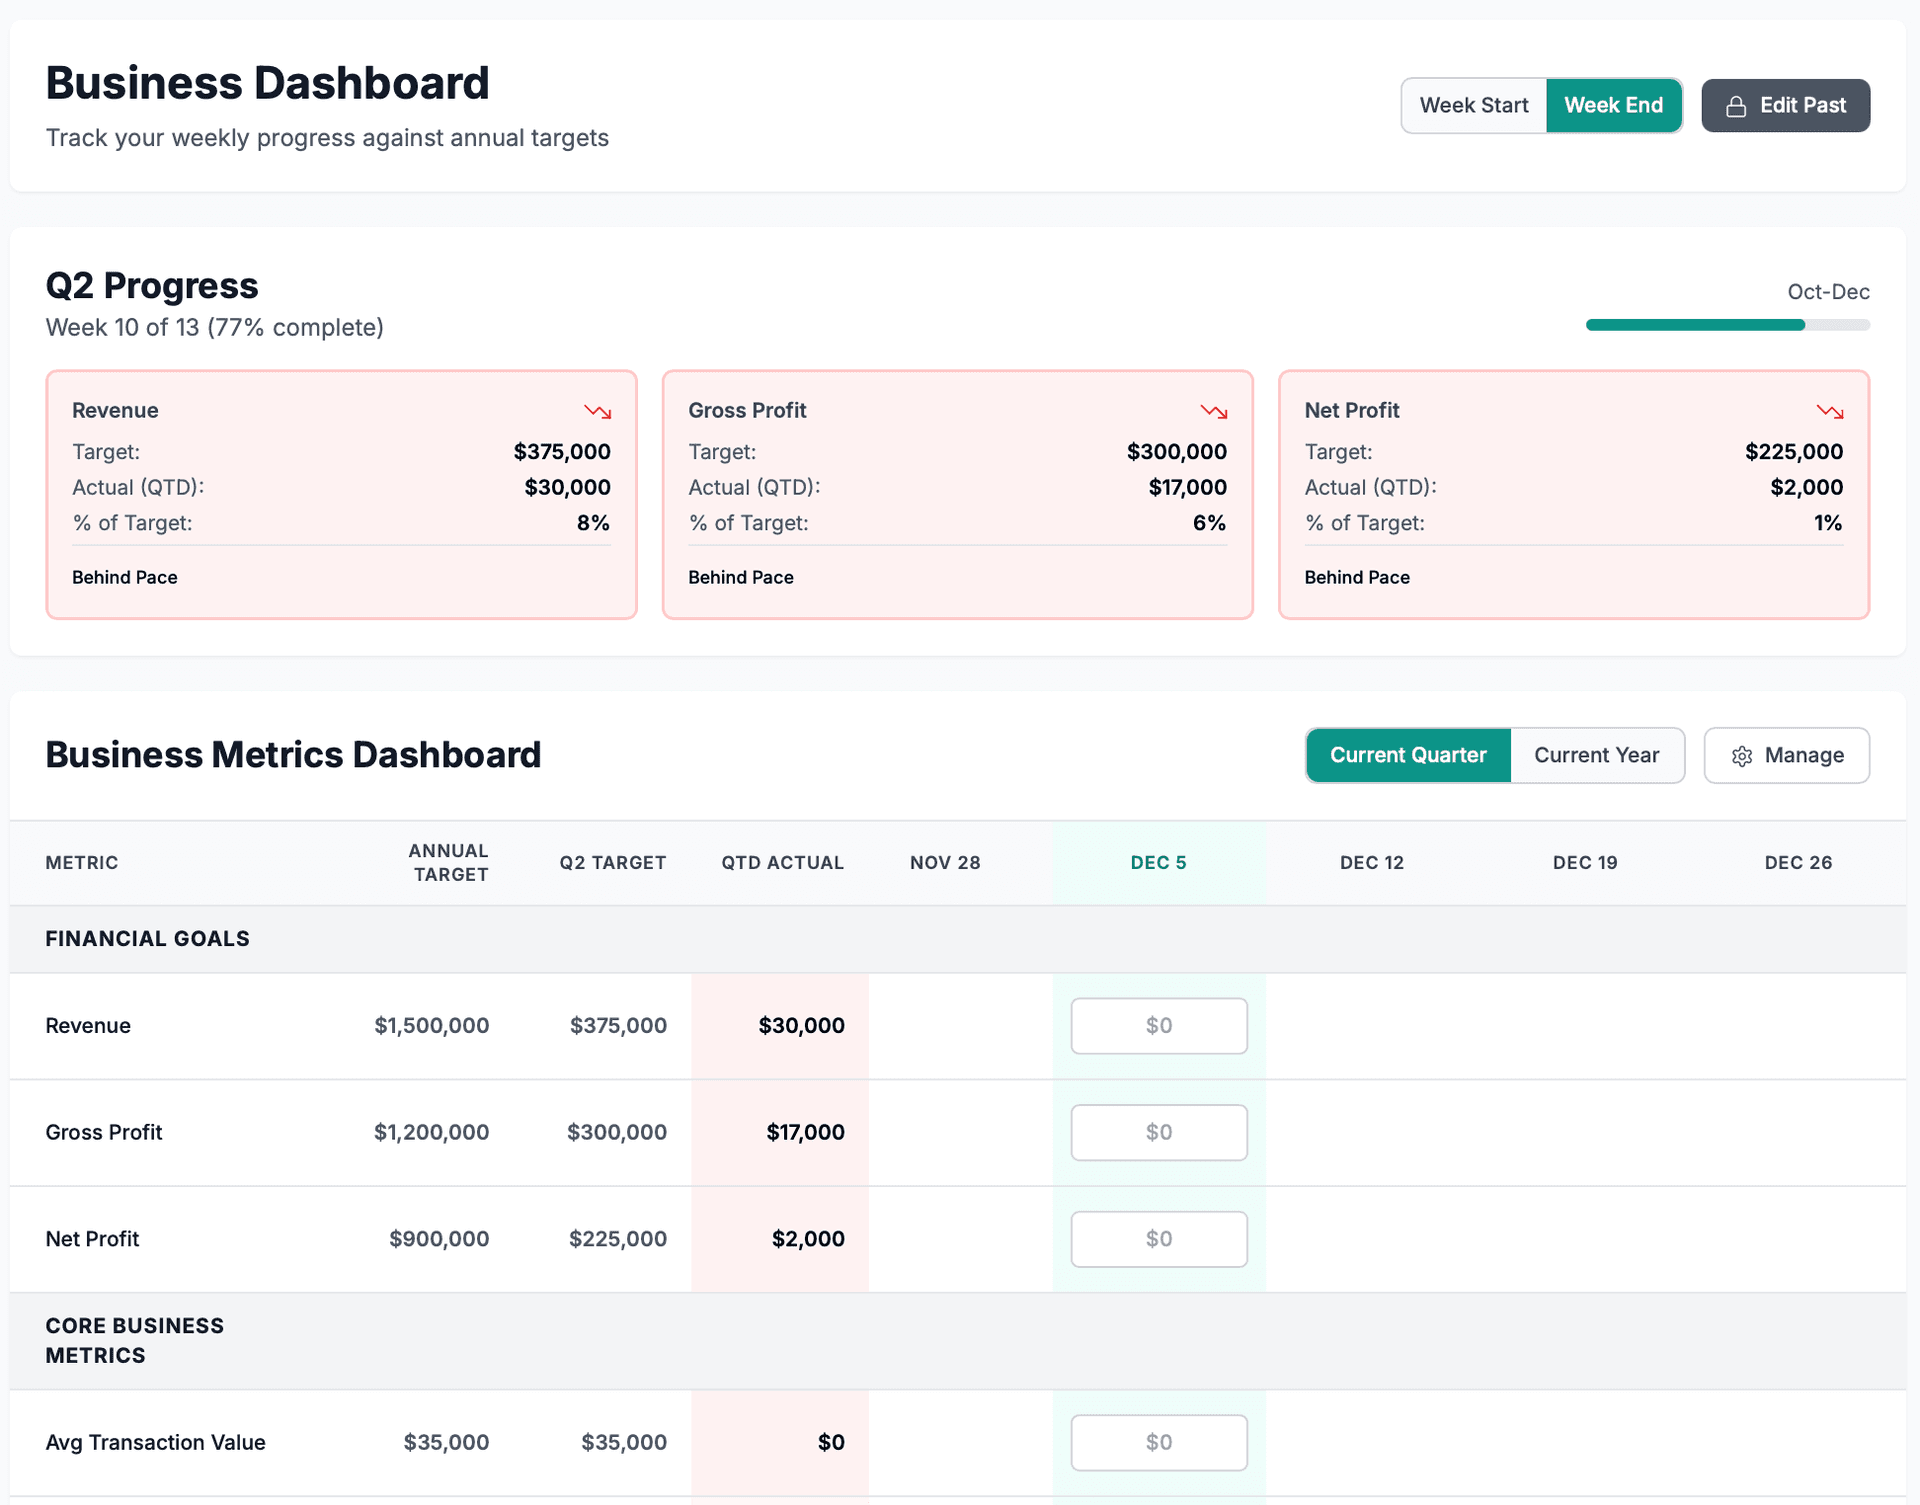Select the Gross Profit entry field for Dec 5
Viewport: 1920px width, 1505px height.
[x=1158, y=1132]
